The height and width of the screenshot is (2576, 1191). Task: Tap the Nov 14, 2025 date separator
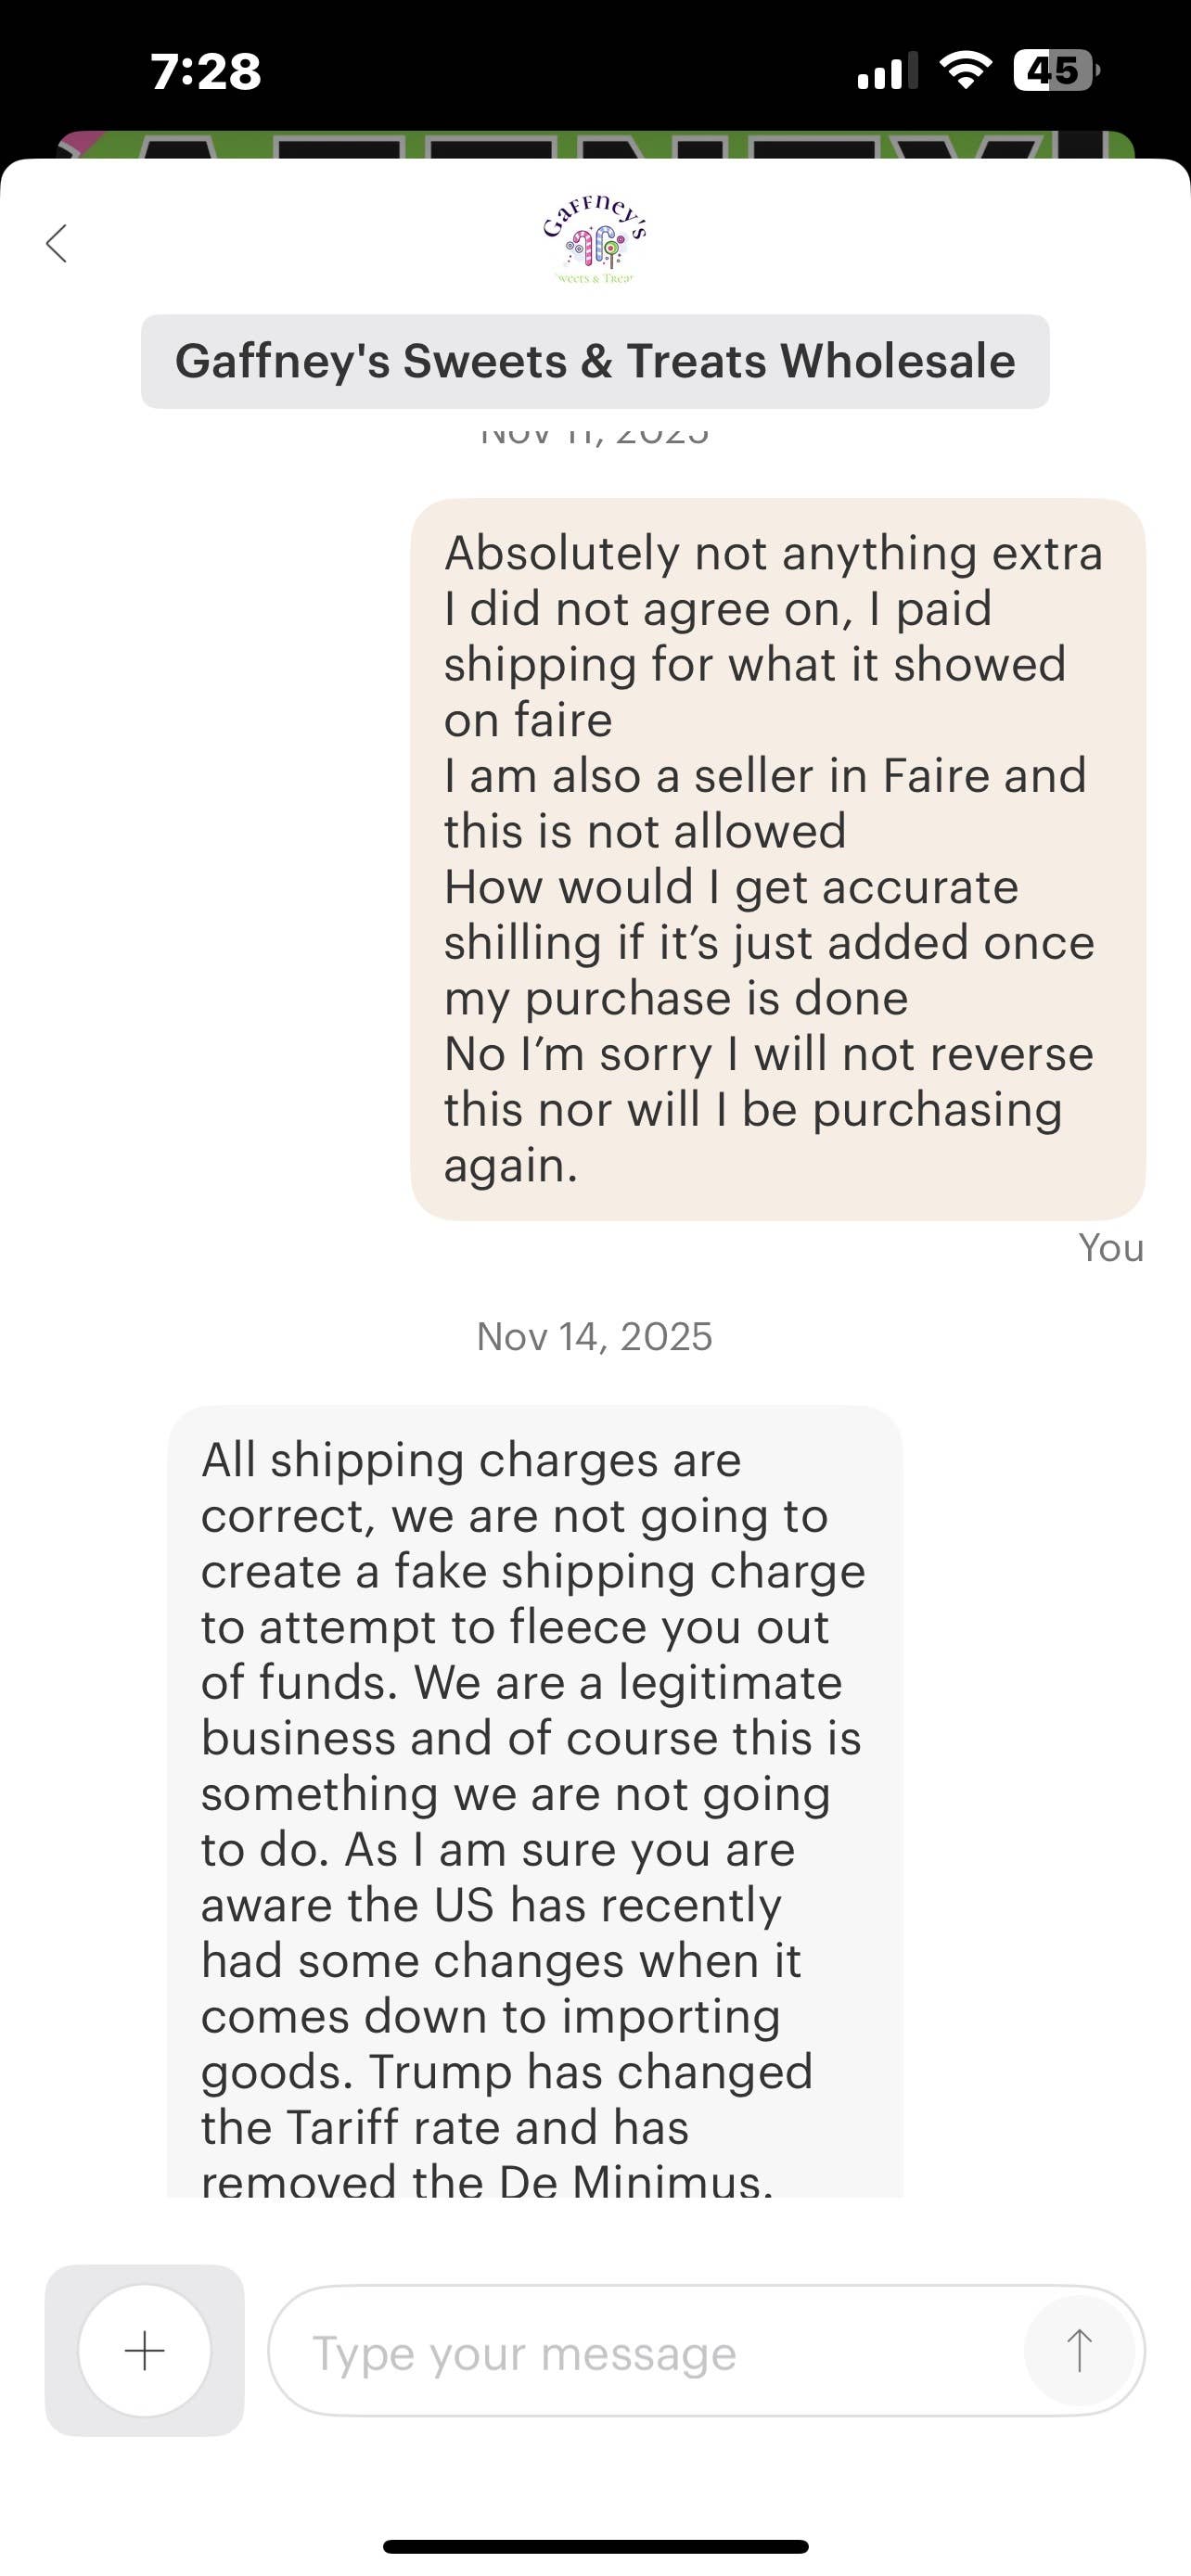(x=595, y=1336)
